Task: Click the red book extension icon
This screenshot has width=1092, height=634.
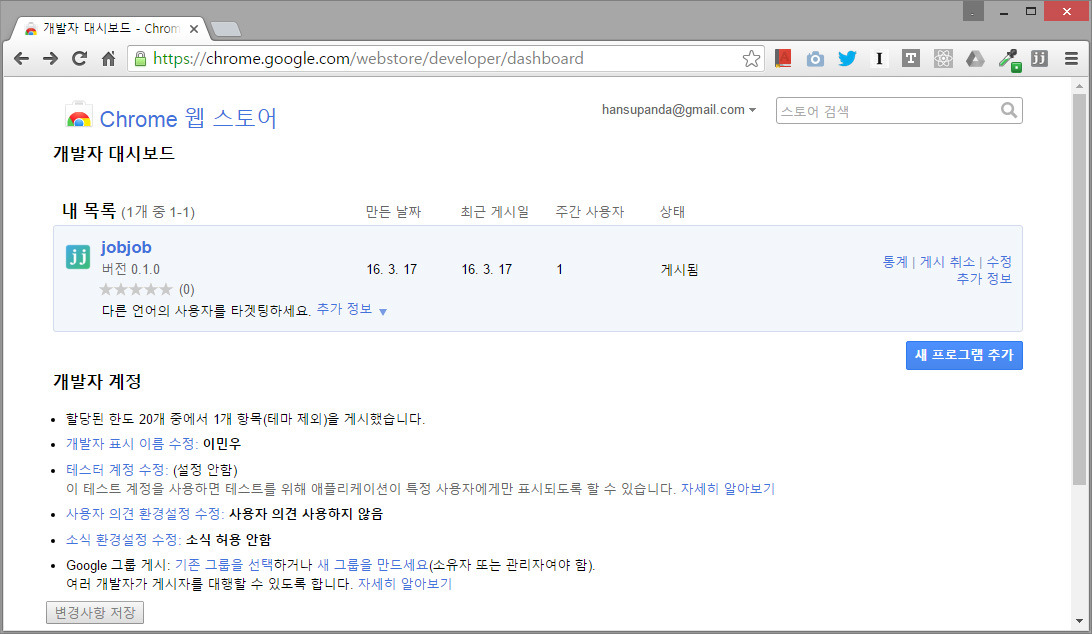Action: [783, 59]
